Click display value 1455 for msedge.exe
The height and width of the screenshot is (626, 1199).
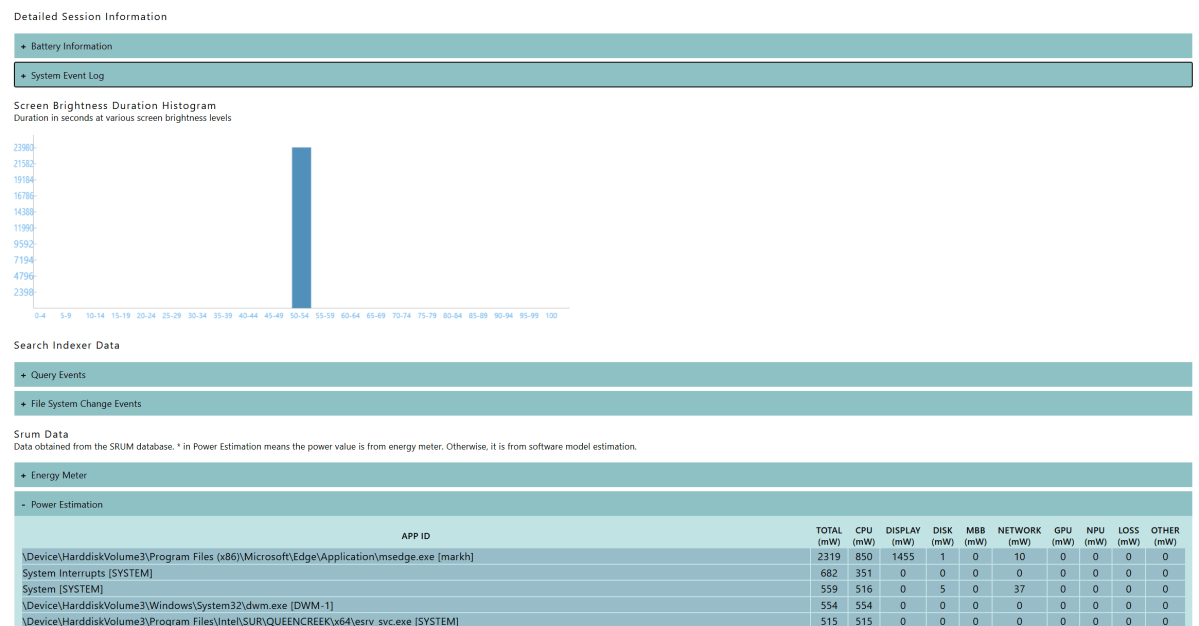(903, 556)
